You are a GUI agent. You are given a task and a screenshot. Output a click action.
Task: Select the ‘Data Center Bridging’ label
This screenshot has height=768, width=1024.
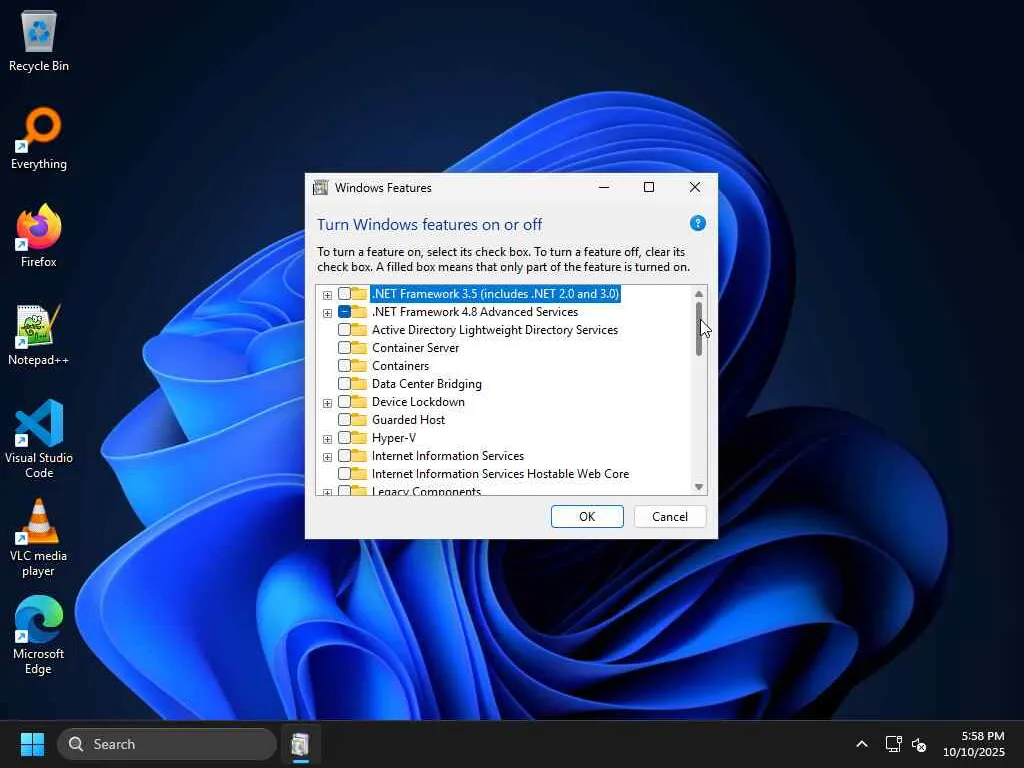point(426,383)
